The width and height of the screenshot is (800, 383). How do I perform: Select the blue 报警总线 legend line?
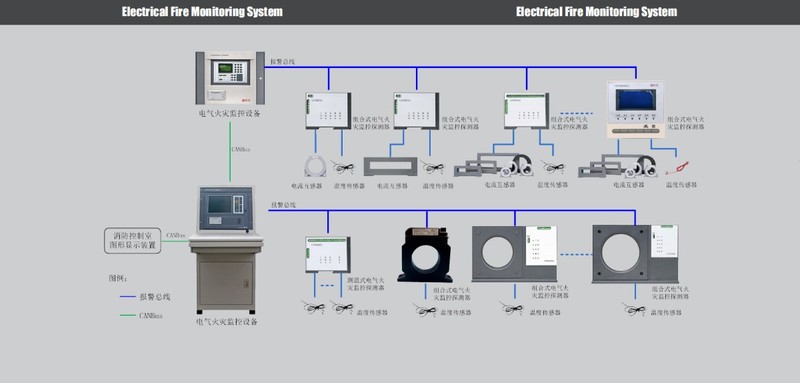click(x=128, y=297)
